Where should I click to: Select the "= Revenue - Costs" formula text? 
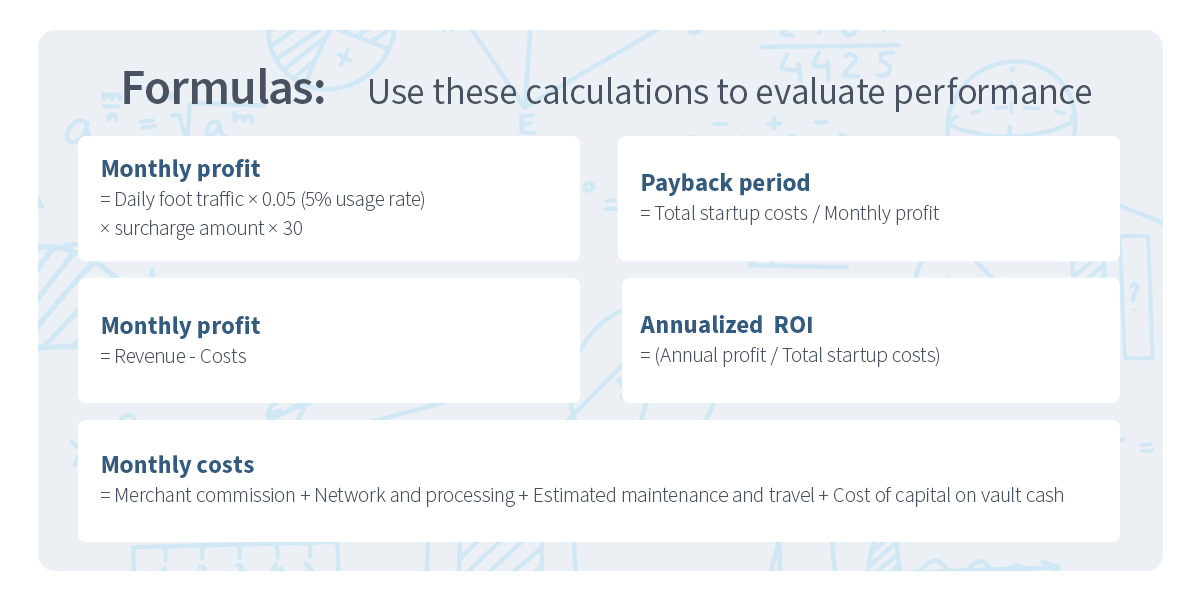pos(173,356)
